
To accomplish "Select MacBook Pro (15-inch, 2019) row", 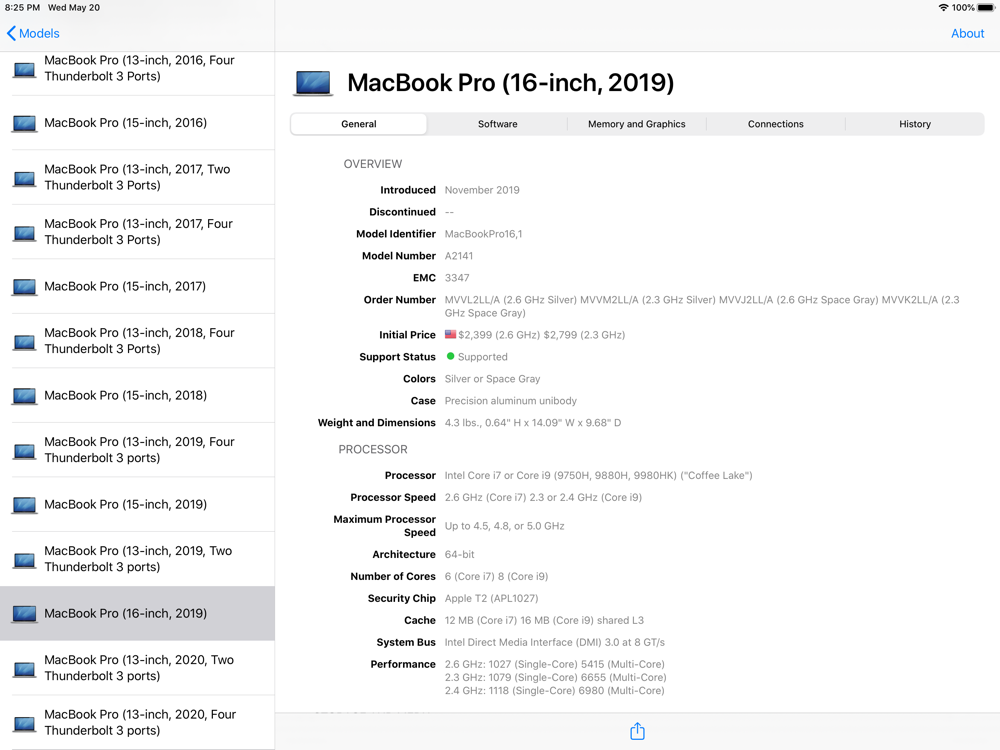I will [137, 504].
